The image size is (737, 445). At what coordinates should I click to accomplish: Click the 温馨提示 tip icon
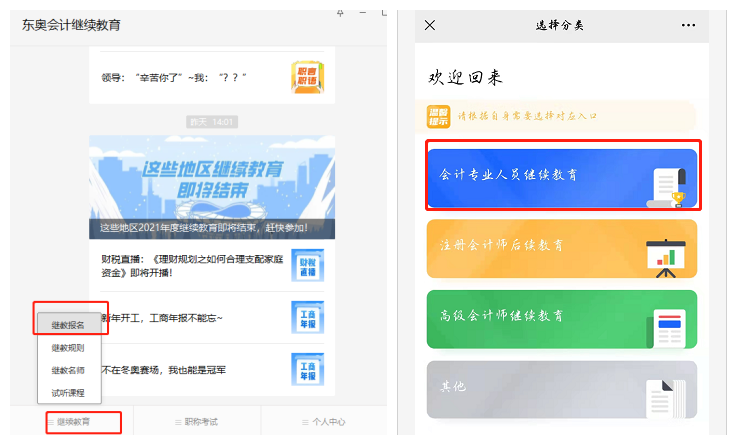coord(439,117)
